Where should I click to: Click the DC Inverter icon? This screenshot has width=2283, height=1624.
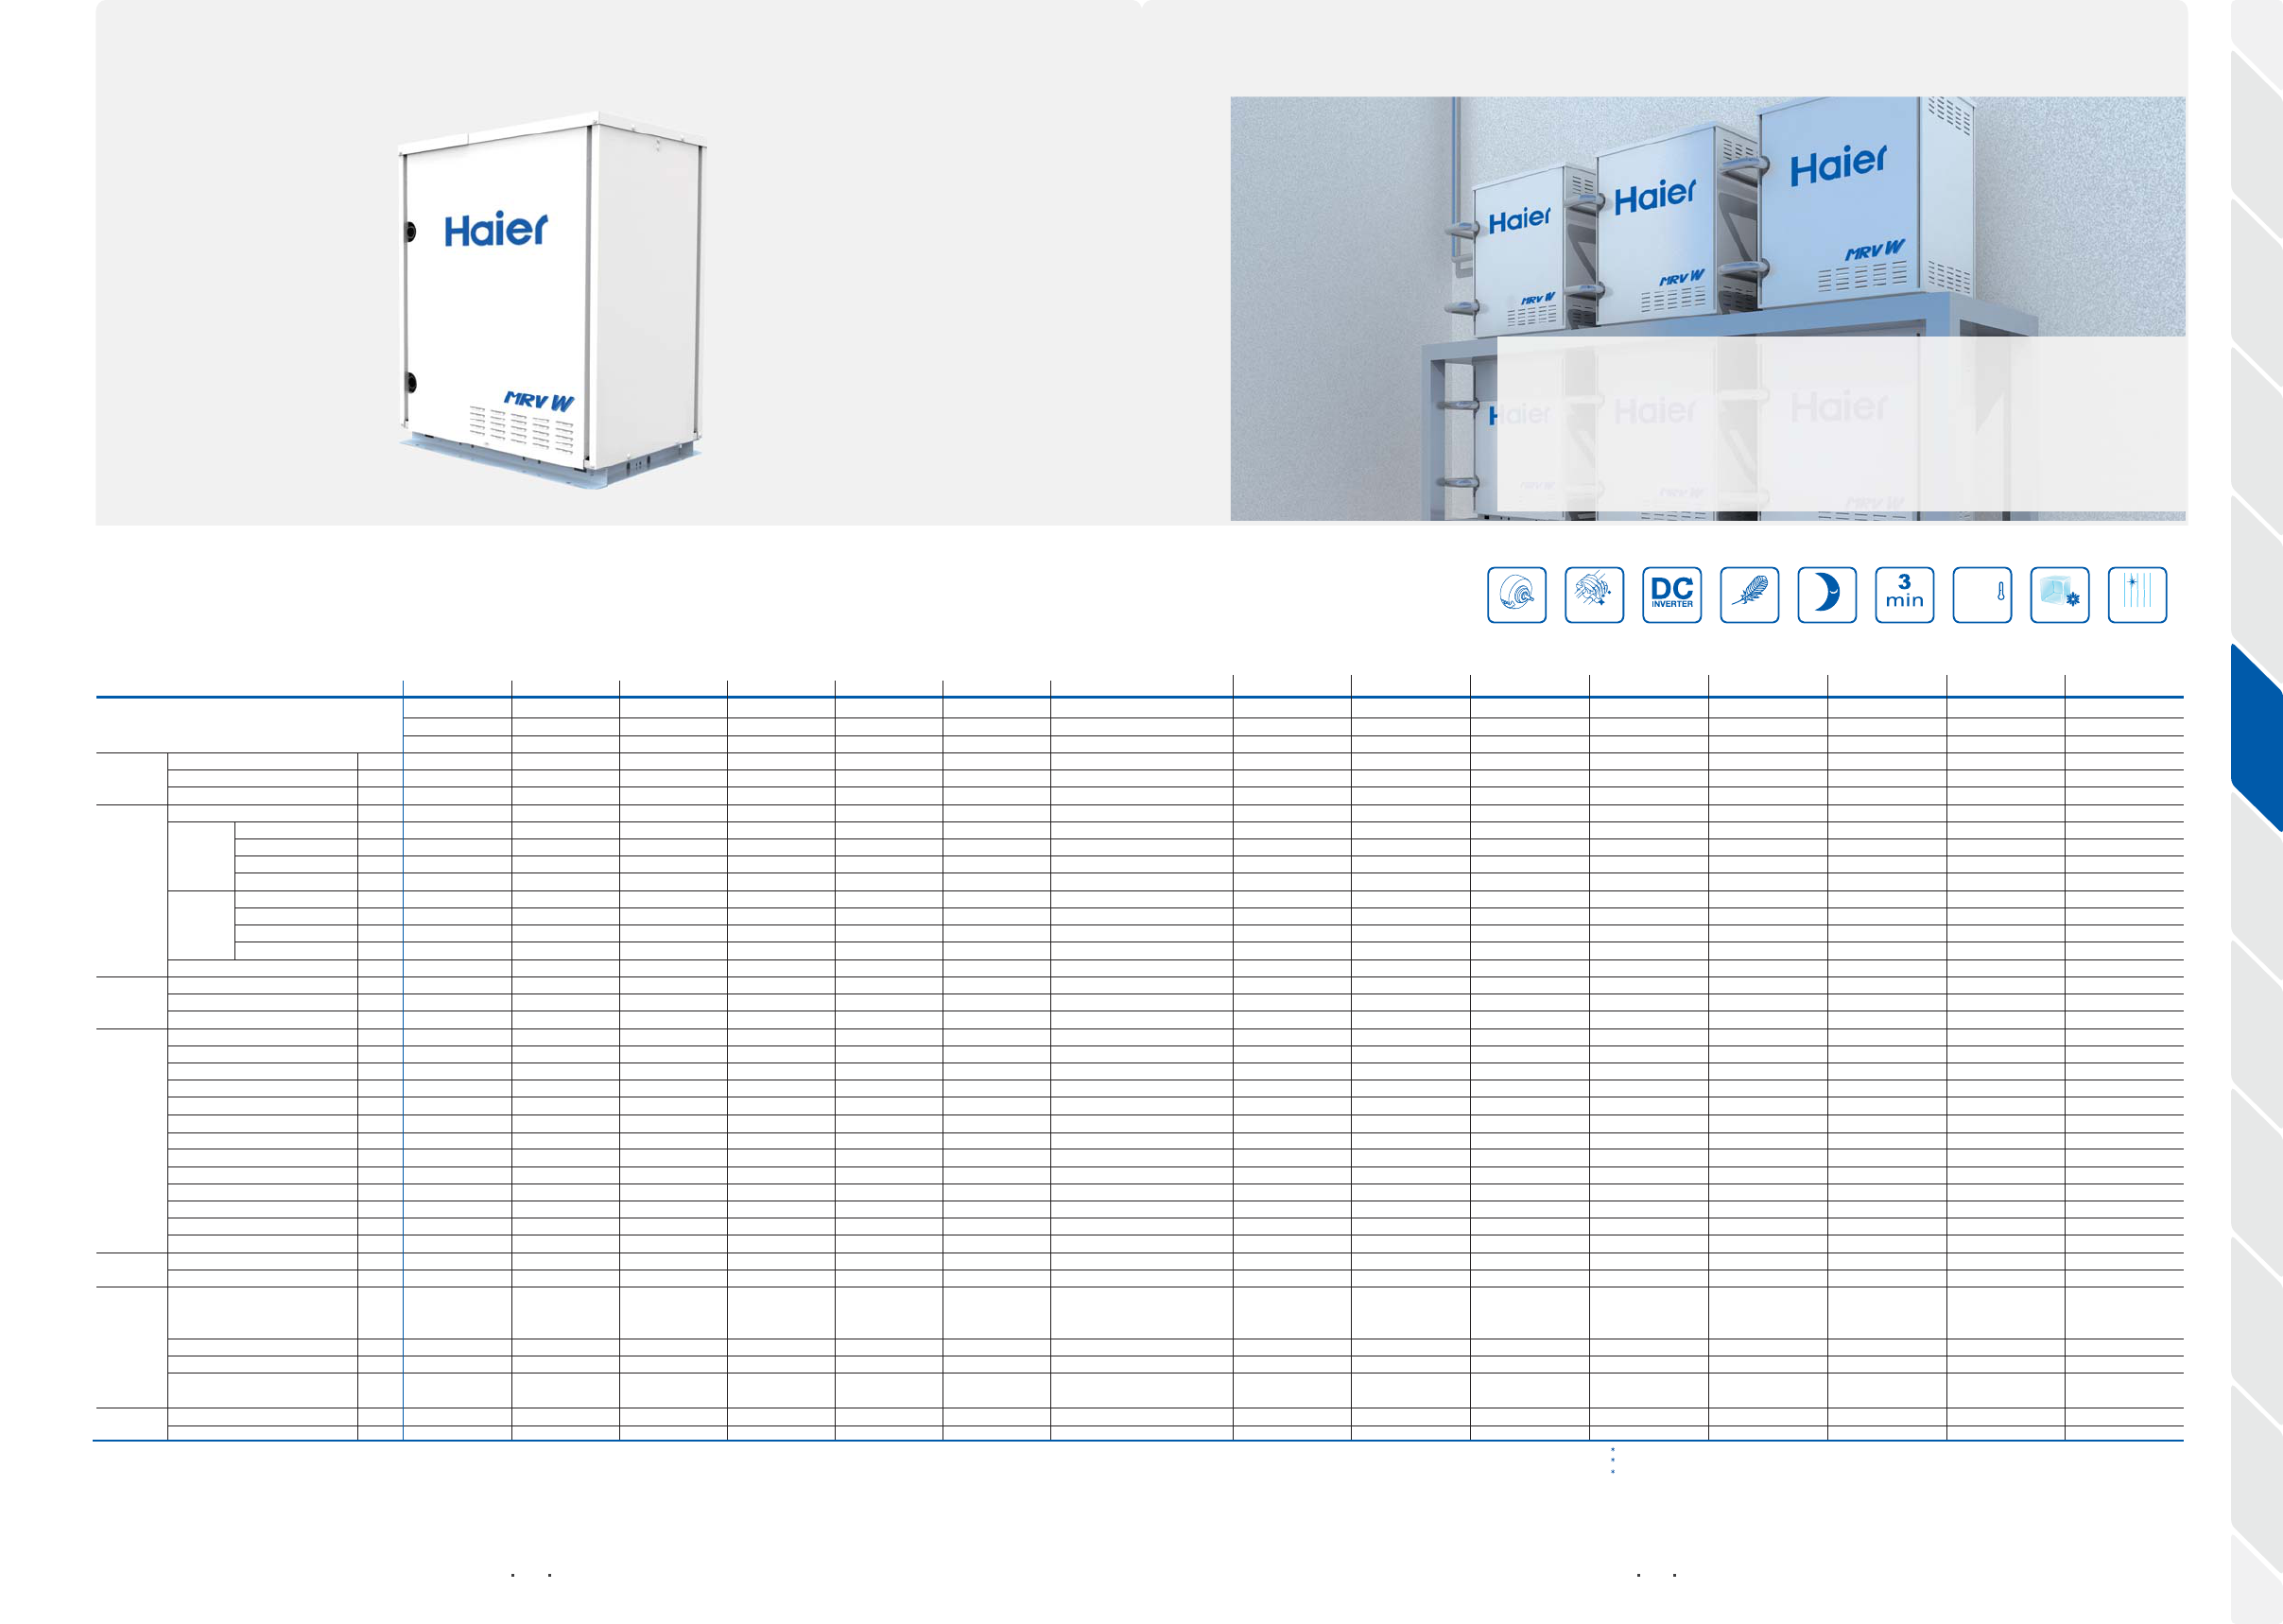click(x=1672, y=595)
